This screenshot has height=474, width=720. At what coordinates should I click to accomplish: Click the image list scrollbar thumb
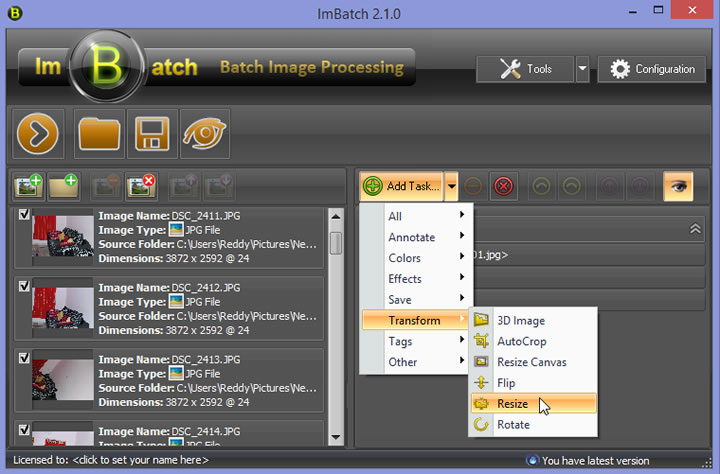click(336, 243)
